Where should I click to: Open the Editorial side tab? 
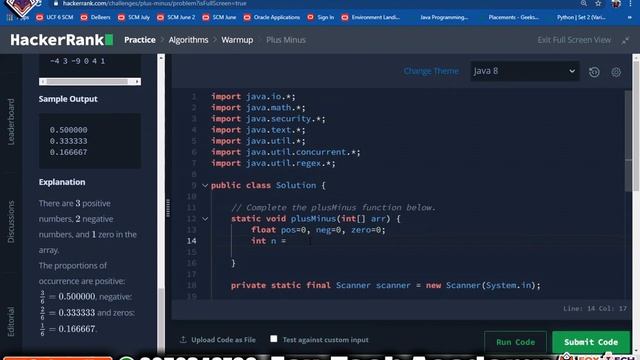click(11, 322)
